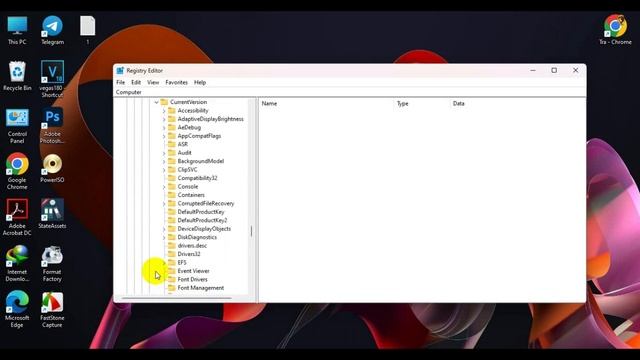Click the tree pane horizontal scrollbar
This screenshot has width=640, height=360.
point(176,298)
